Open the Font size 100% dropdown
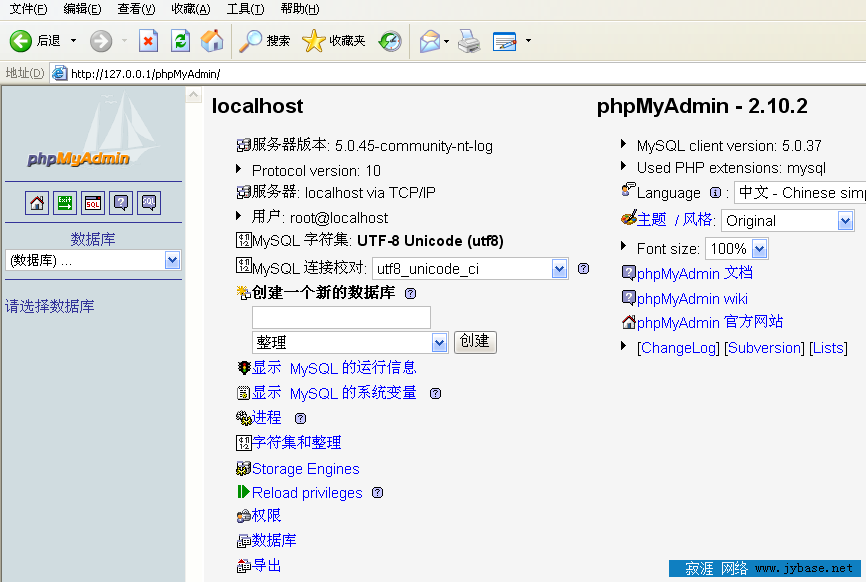 click(737, 248)
